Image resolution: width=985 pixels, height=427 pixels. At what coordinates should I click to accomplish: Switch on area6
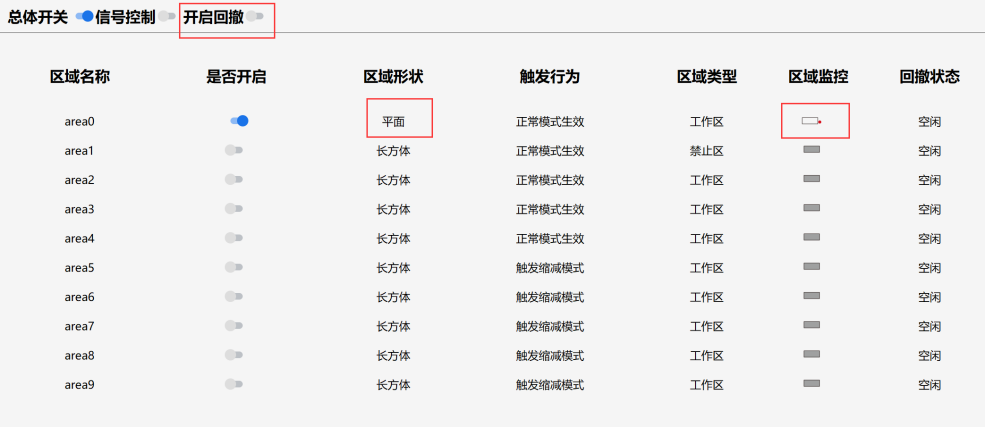pos(234,296)
